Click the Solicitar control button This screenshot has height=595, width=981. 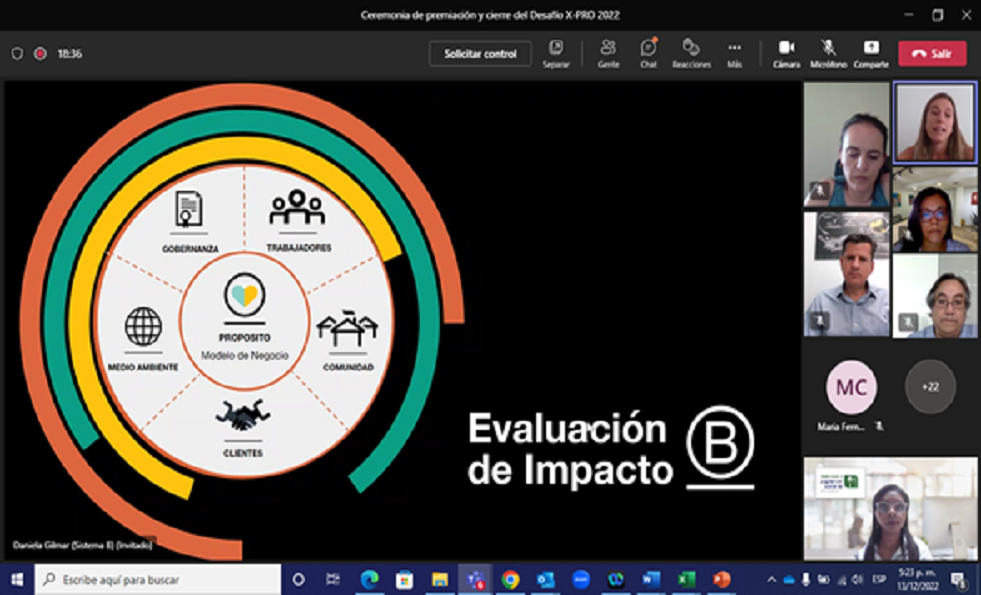tap(480, 54)
